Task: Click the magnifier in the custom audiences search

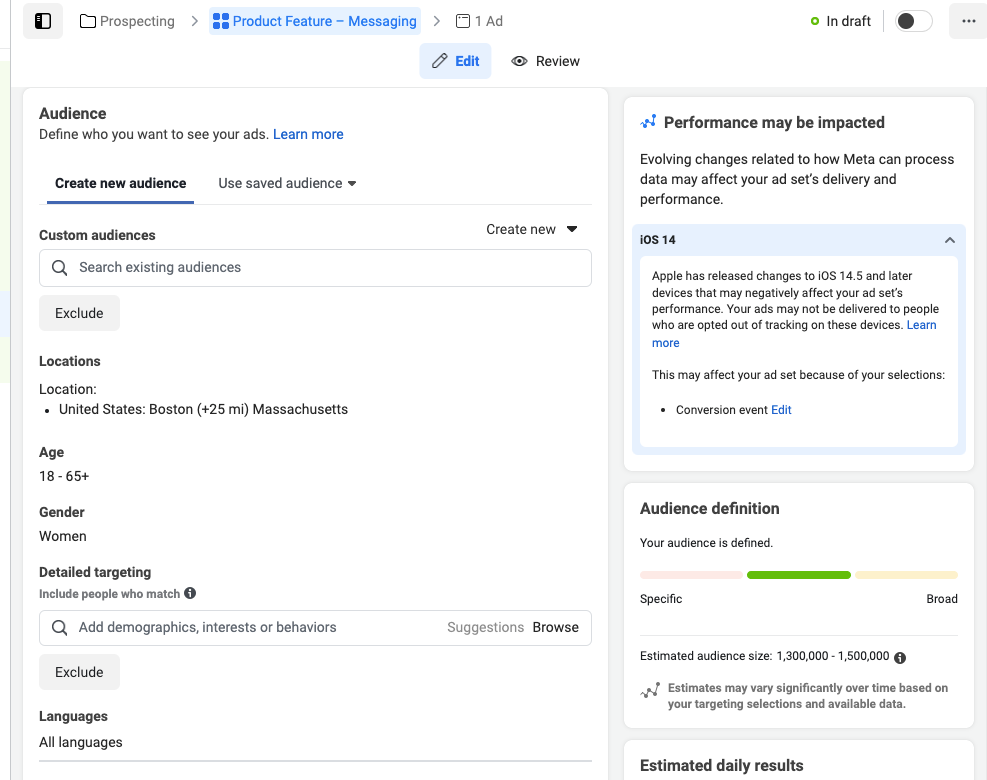Action: click(x=59, y=267)
